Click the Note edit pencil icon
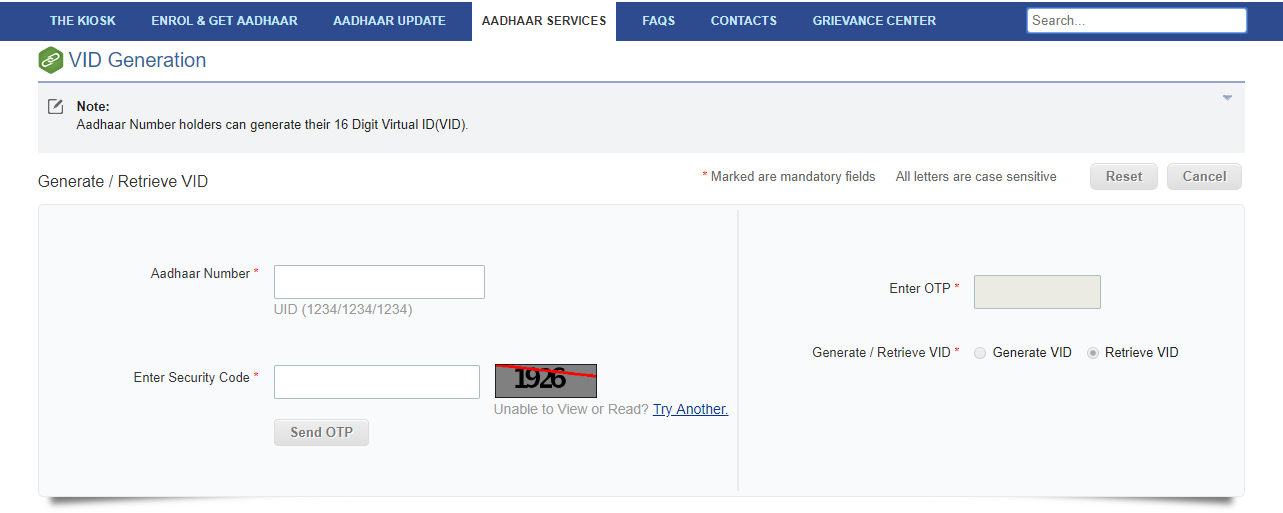1283x513 pixels. pyautogui.click(x=56, y=106)
